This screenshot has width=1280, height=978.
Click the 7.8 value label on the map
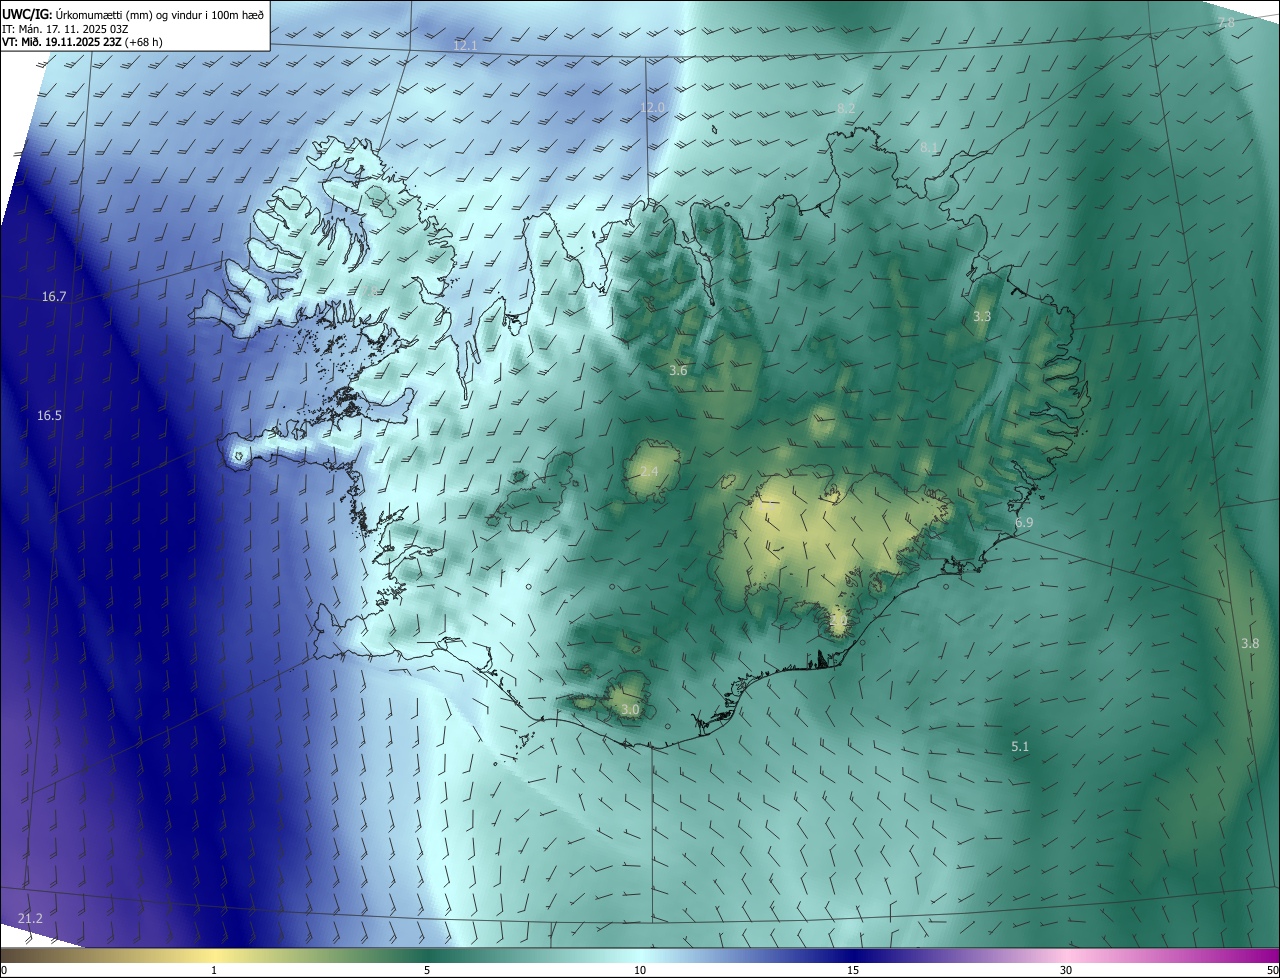click(1225, 22)
